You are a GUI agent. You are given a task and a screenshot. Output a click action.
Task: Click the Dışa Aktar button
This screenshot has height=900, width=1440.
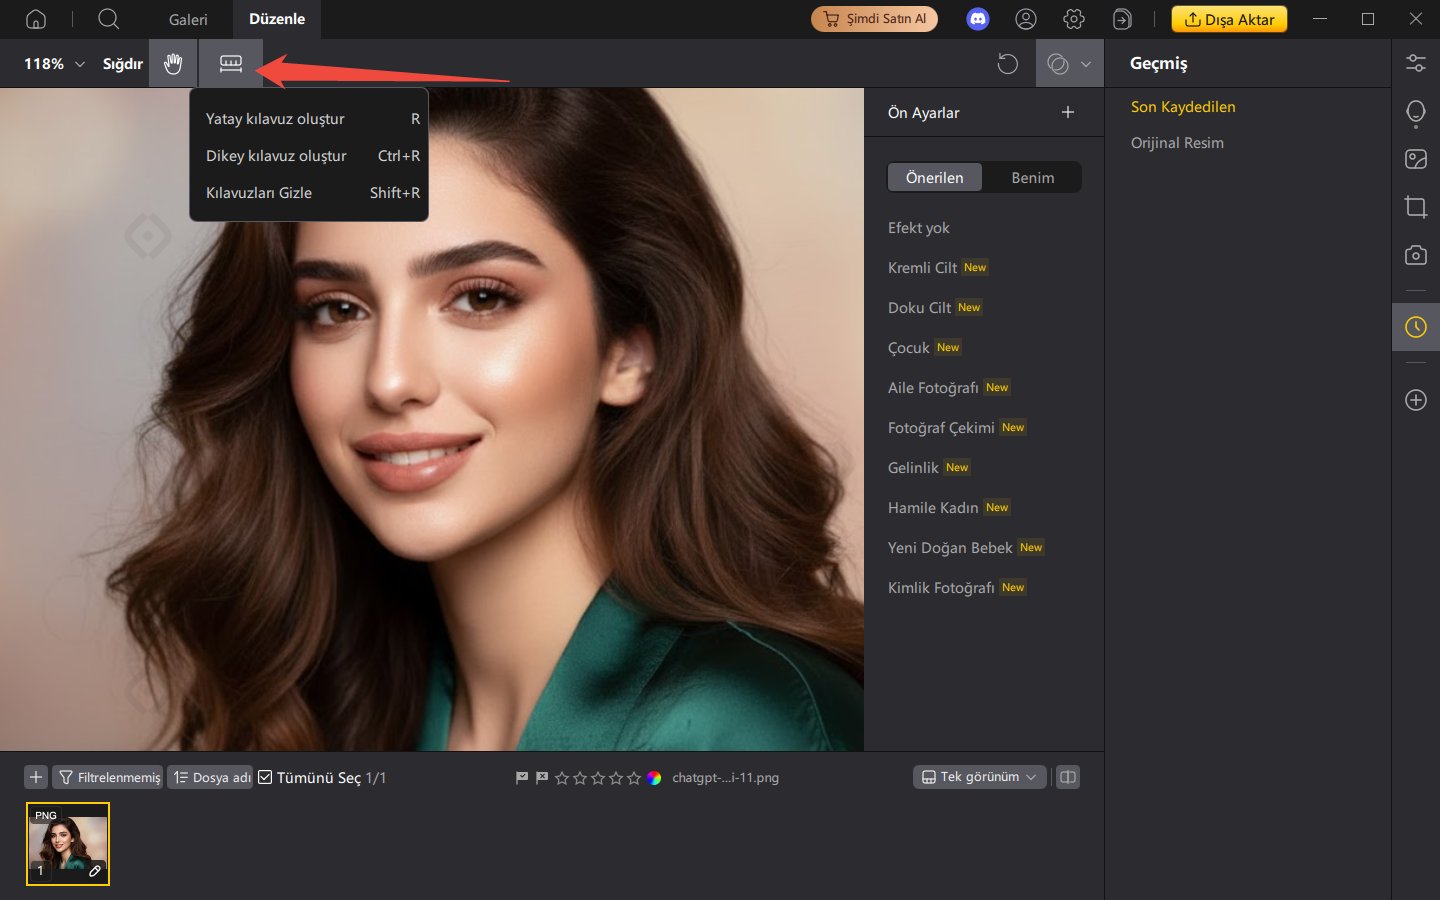click(x=1229, y=19)
